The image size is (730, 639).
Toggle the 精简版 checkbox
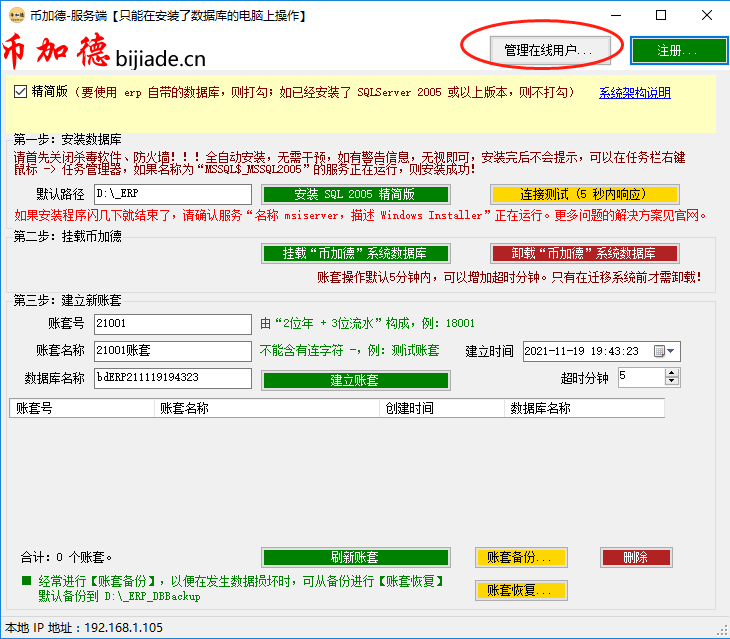pos(21,92)
